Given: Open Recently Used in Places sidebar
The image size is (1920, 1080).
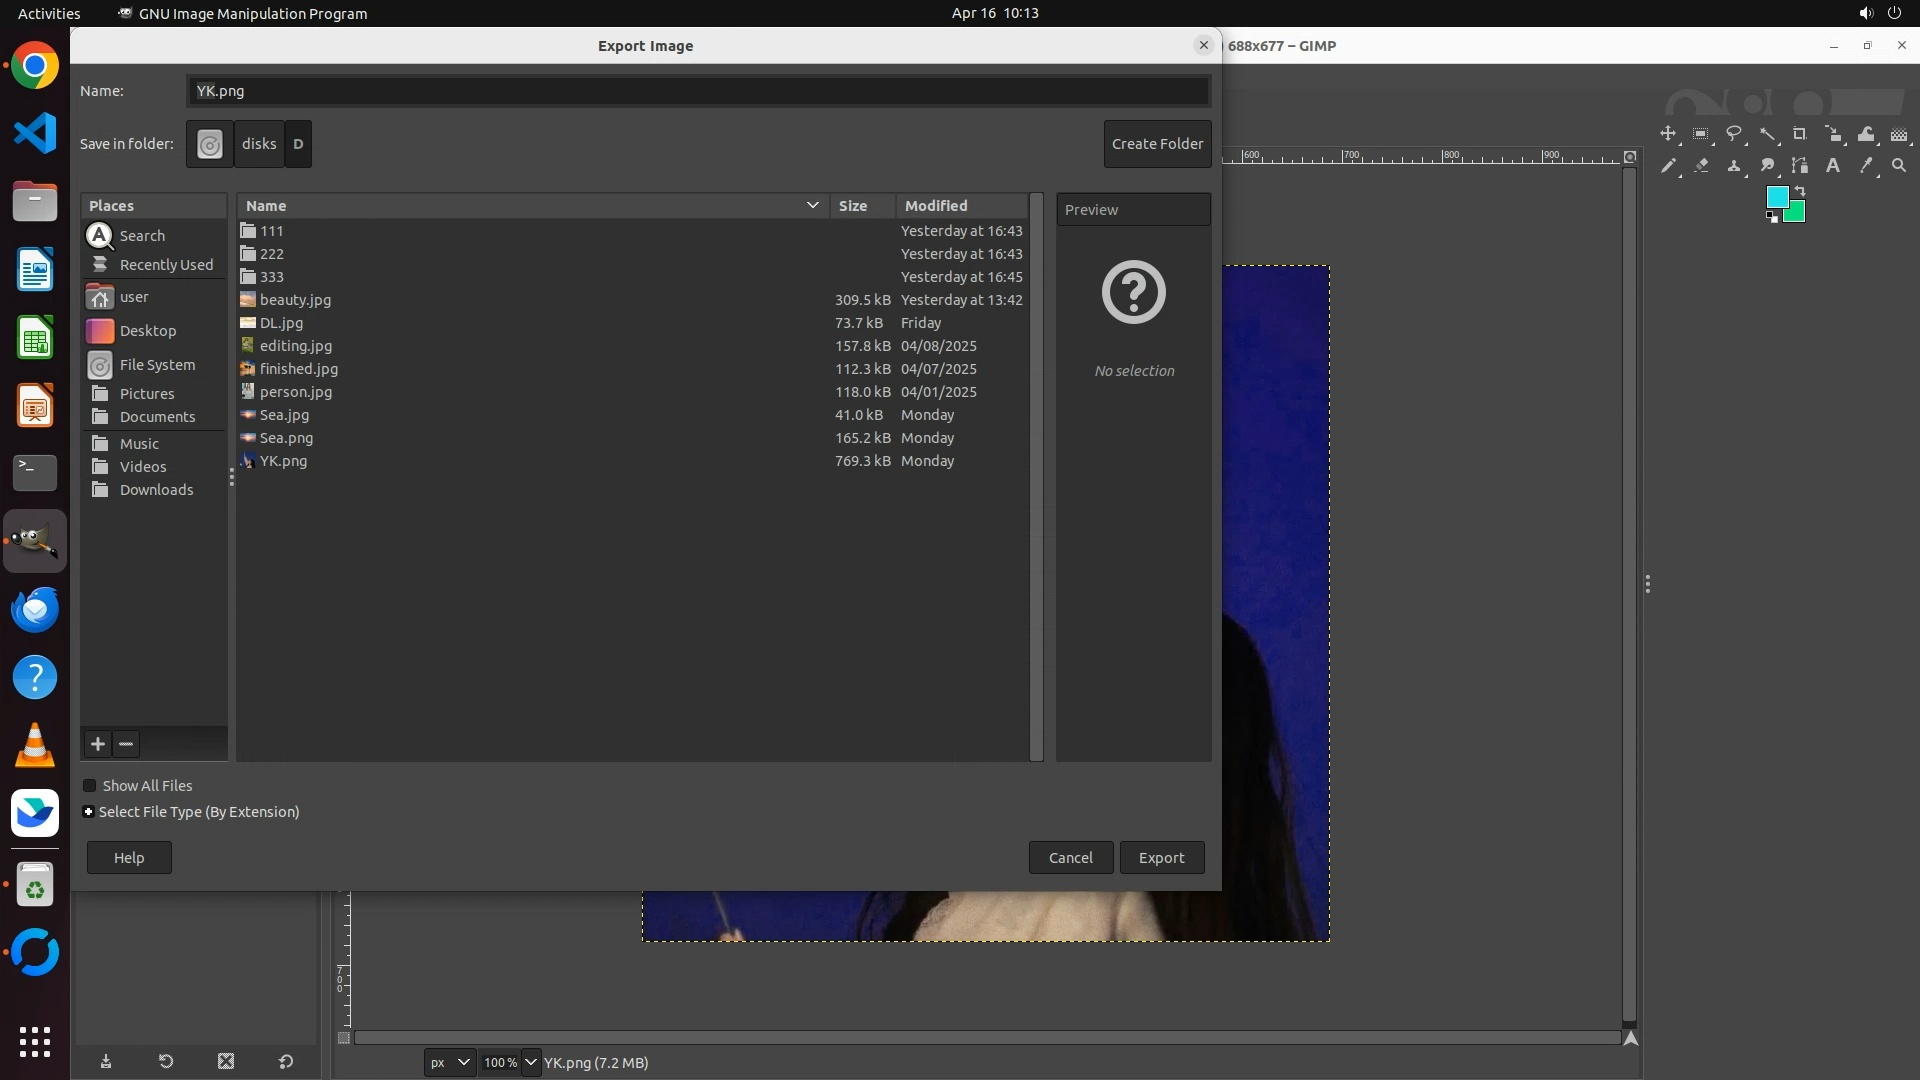Looking at the screenshot, I should [x=166, y=265].
